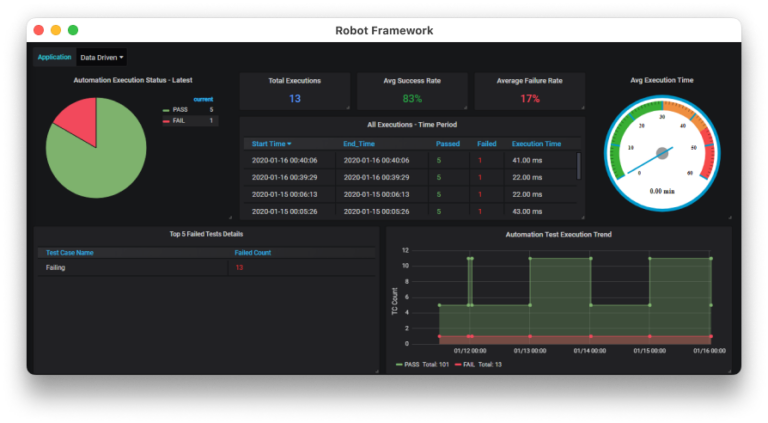Viewport: 768px width, 423px height.
Task: Click Test Case Name column header
Action: (x=70, y=253)
